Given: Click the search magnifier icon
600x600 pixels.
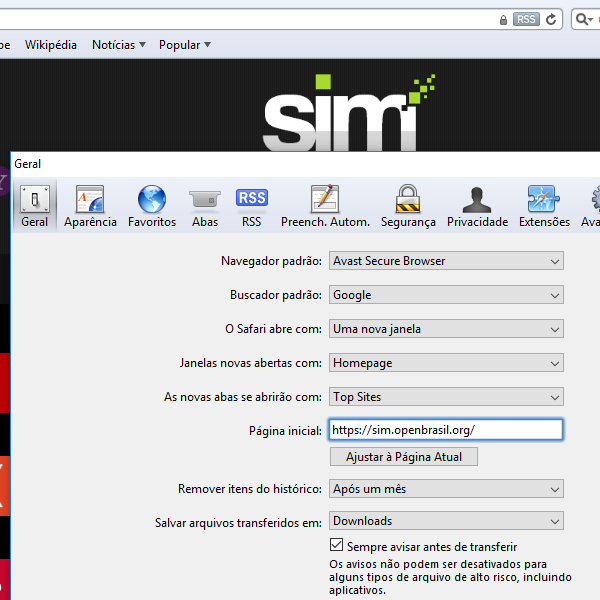Looking at the screenshot, I should tap(584, 19).
